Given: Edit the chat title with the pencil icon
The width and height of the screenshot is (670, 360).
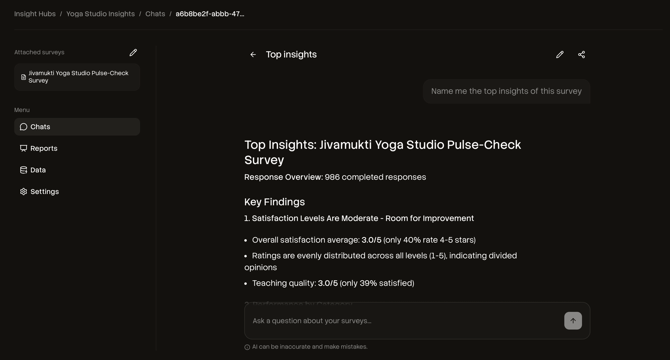Looking at the screenshot, I should (x=560, y=55).
